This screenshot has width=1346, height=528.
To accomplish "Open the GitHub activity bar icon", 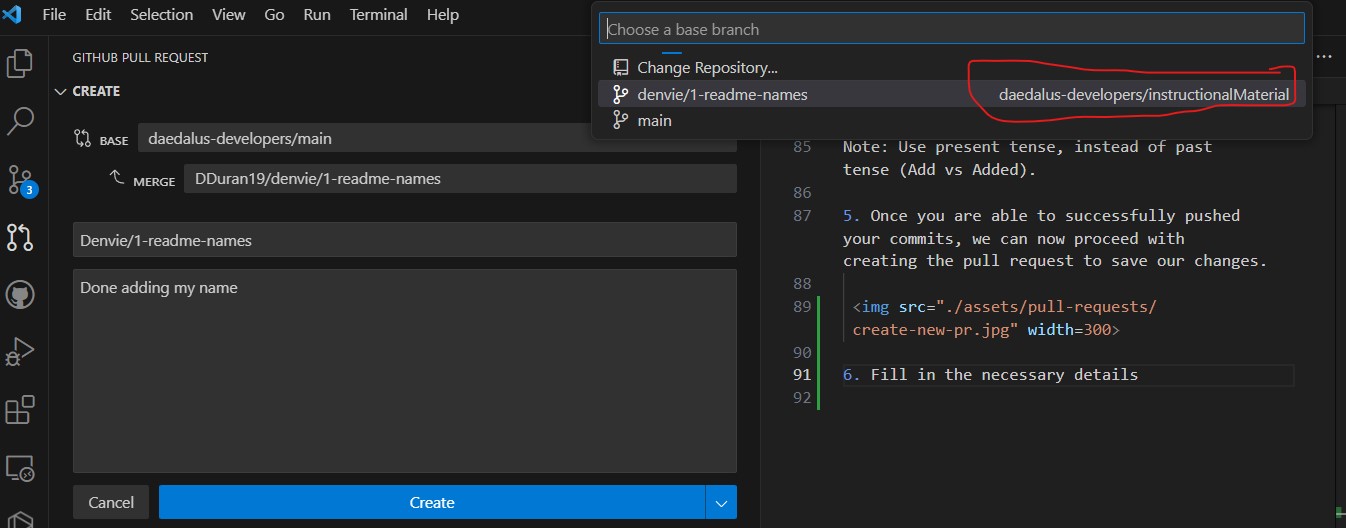I will click(x=20, y=295).
